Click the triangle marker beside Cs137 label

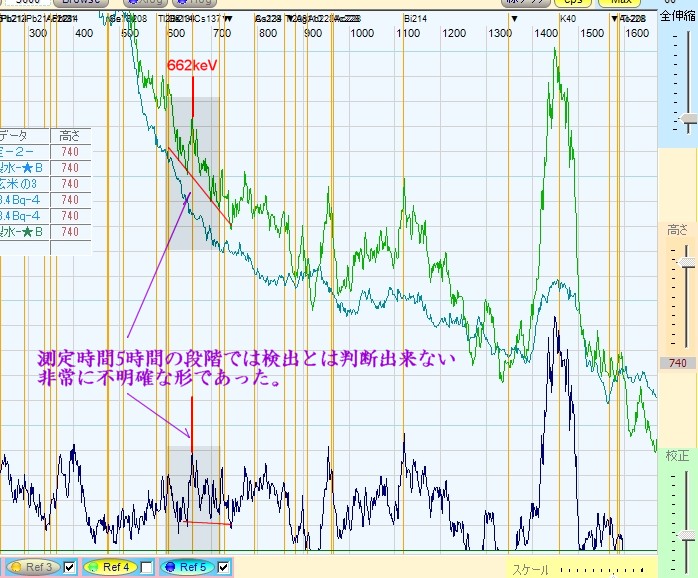tap(227, 19)
